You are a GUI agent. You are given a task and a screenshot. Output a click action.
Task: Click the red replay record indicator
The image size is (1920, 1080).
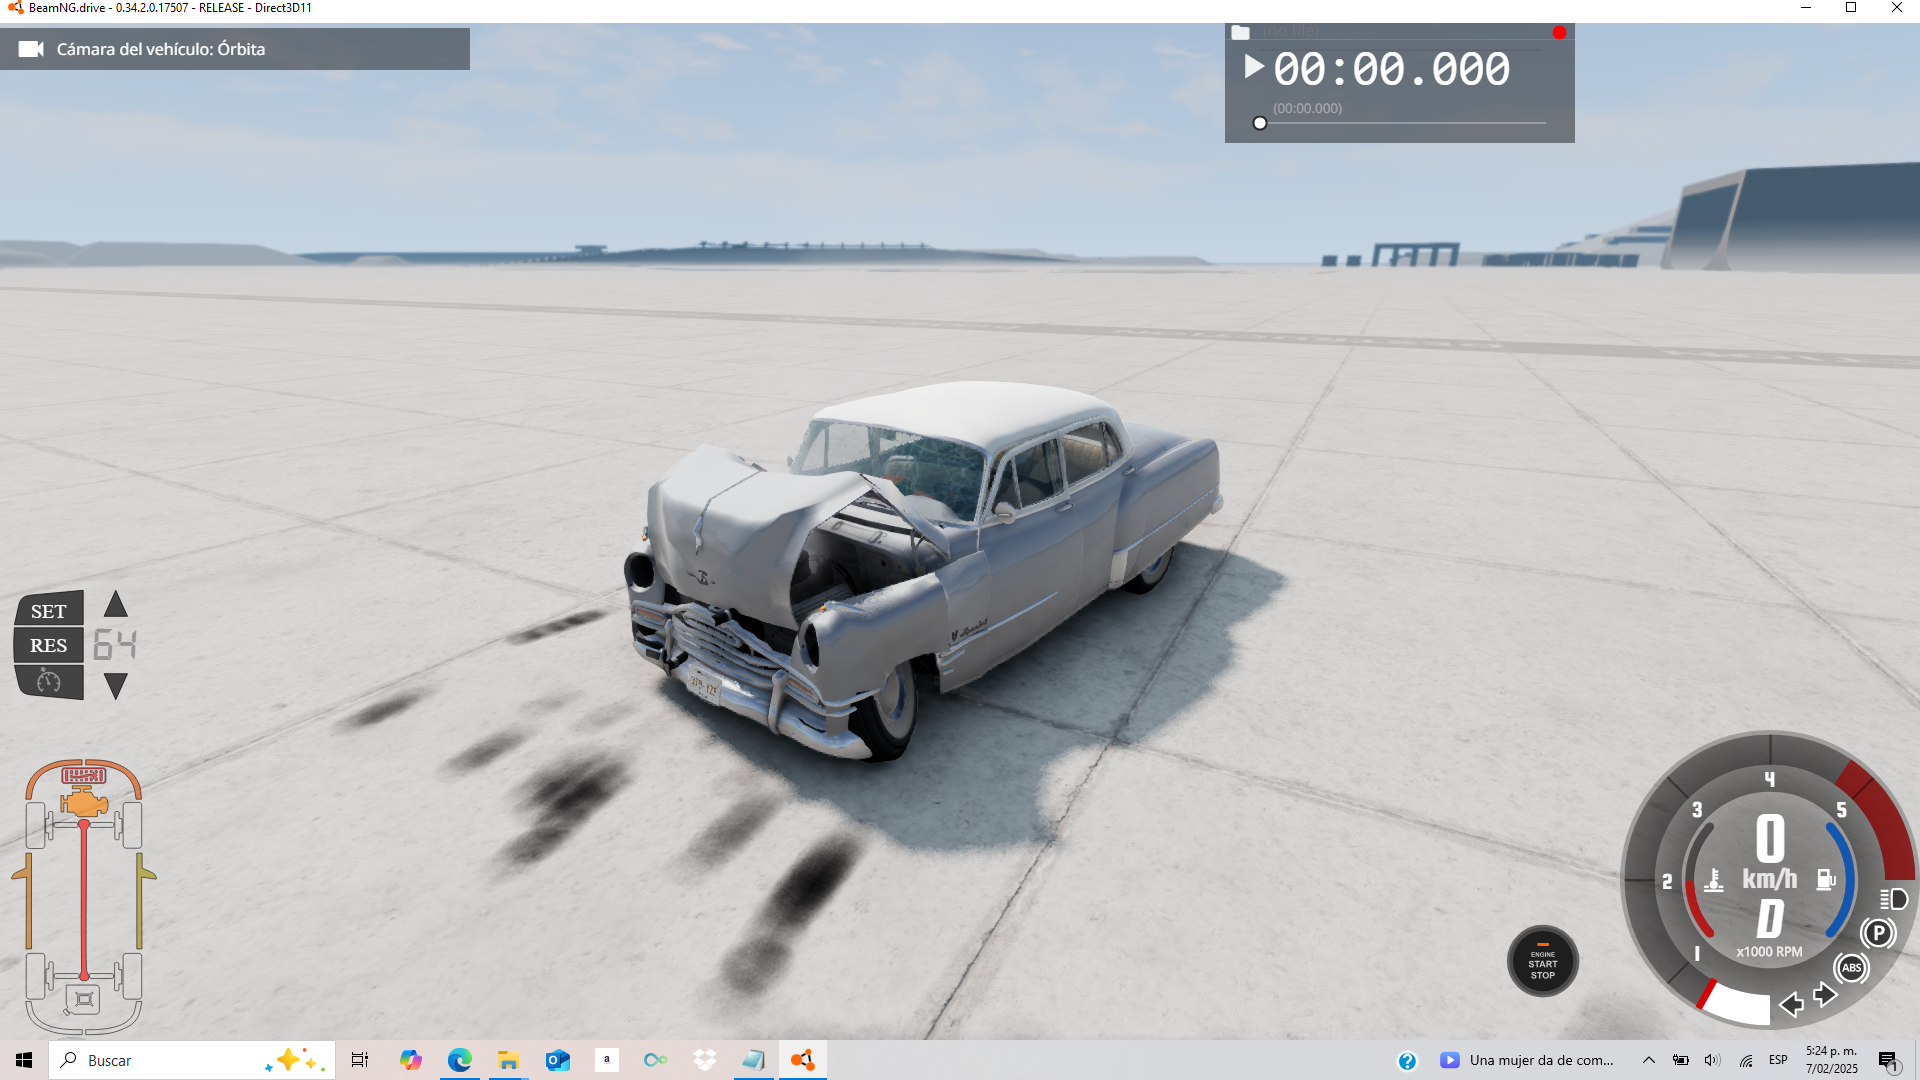pos(1559,33)
